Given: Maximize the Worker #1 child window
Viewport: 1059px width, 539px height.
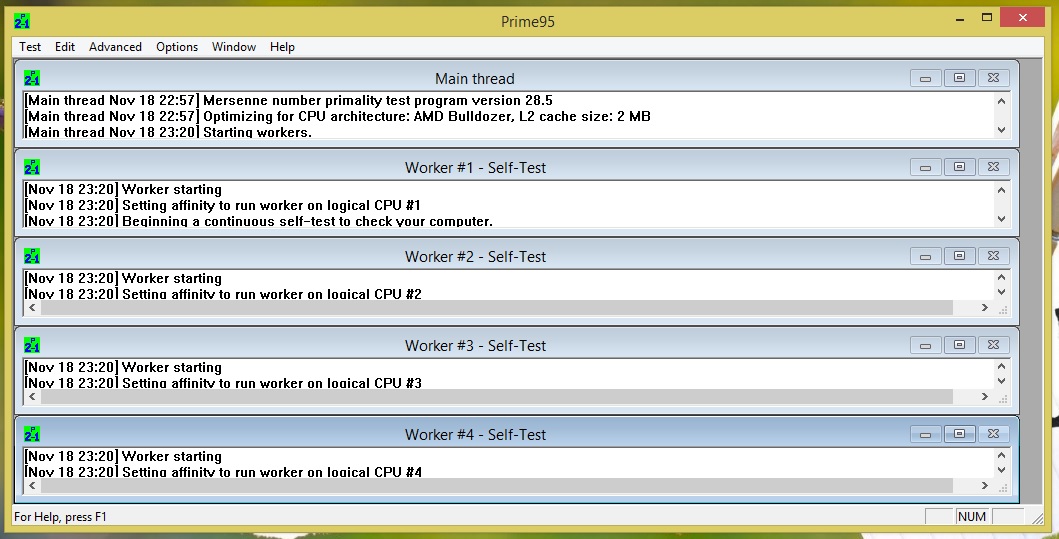Looking at the screenshot, I should (959, 167).
